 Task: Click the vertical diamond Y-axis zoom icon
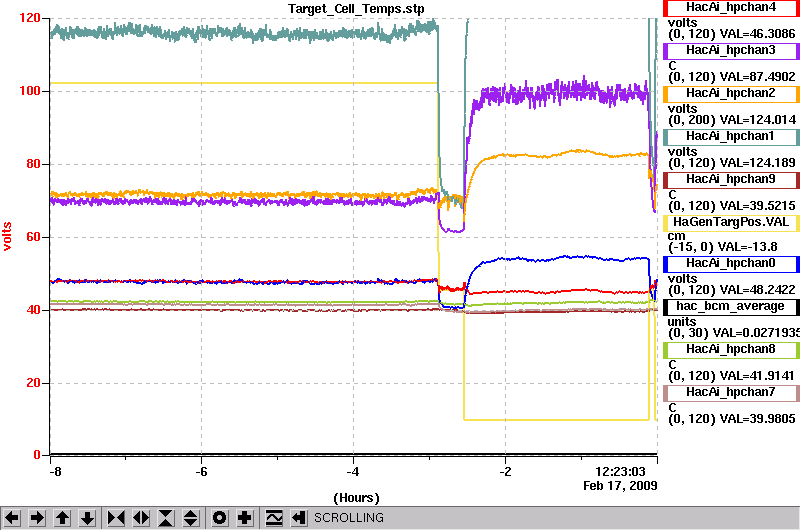tap(191, 518)
